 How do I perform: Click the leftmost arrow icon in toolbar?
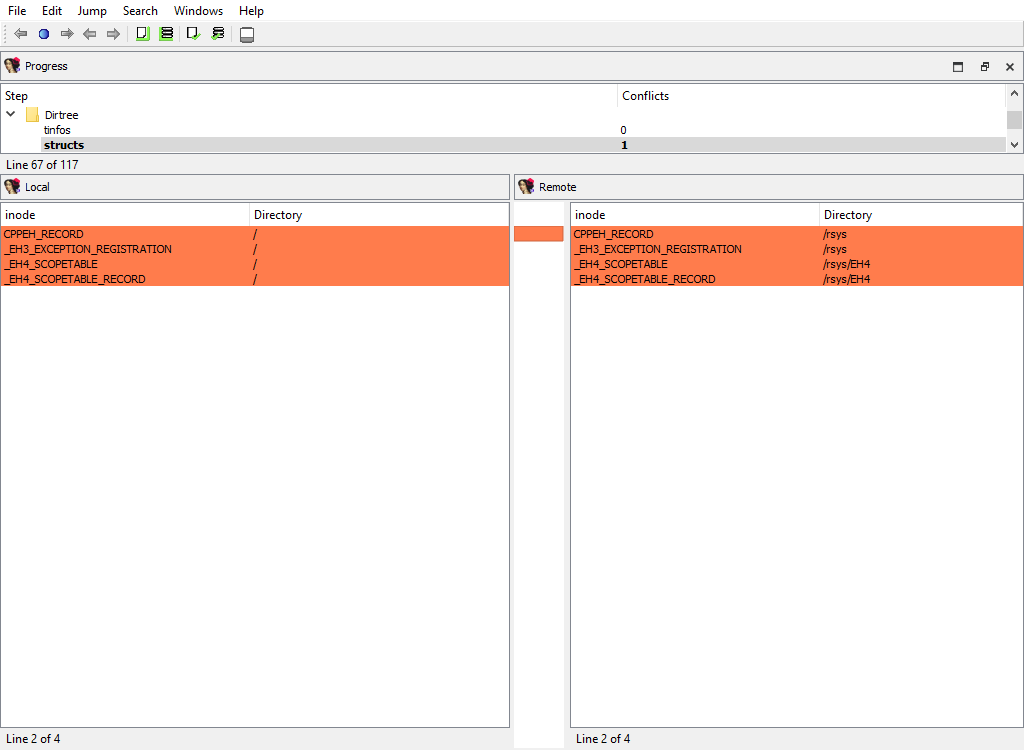tap(20, 34)
